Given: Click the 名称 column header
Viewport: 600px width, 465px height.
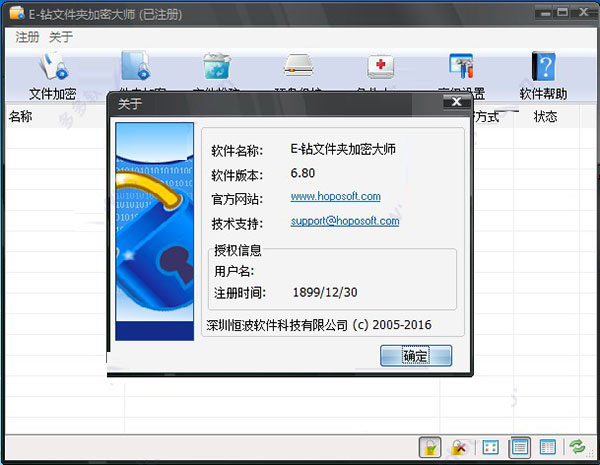Looking at the screenshot, I should click(x=21, y=116).
